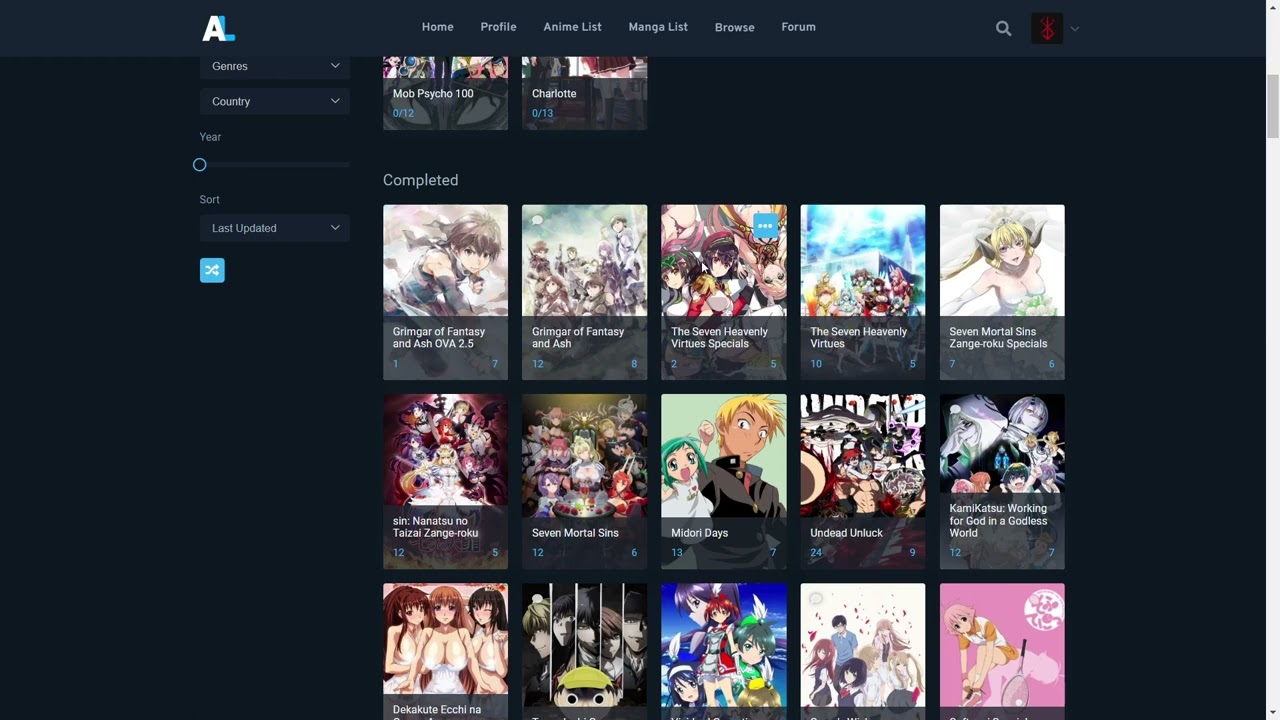Screen dimensions: 1280x720
Task: Click the Year slider track
Action: [x=275, y=165]
